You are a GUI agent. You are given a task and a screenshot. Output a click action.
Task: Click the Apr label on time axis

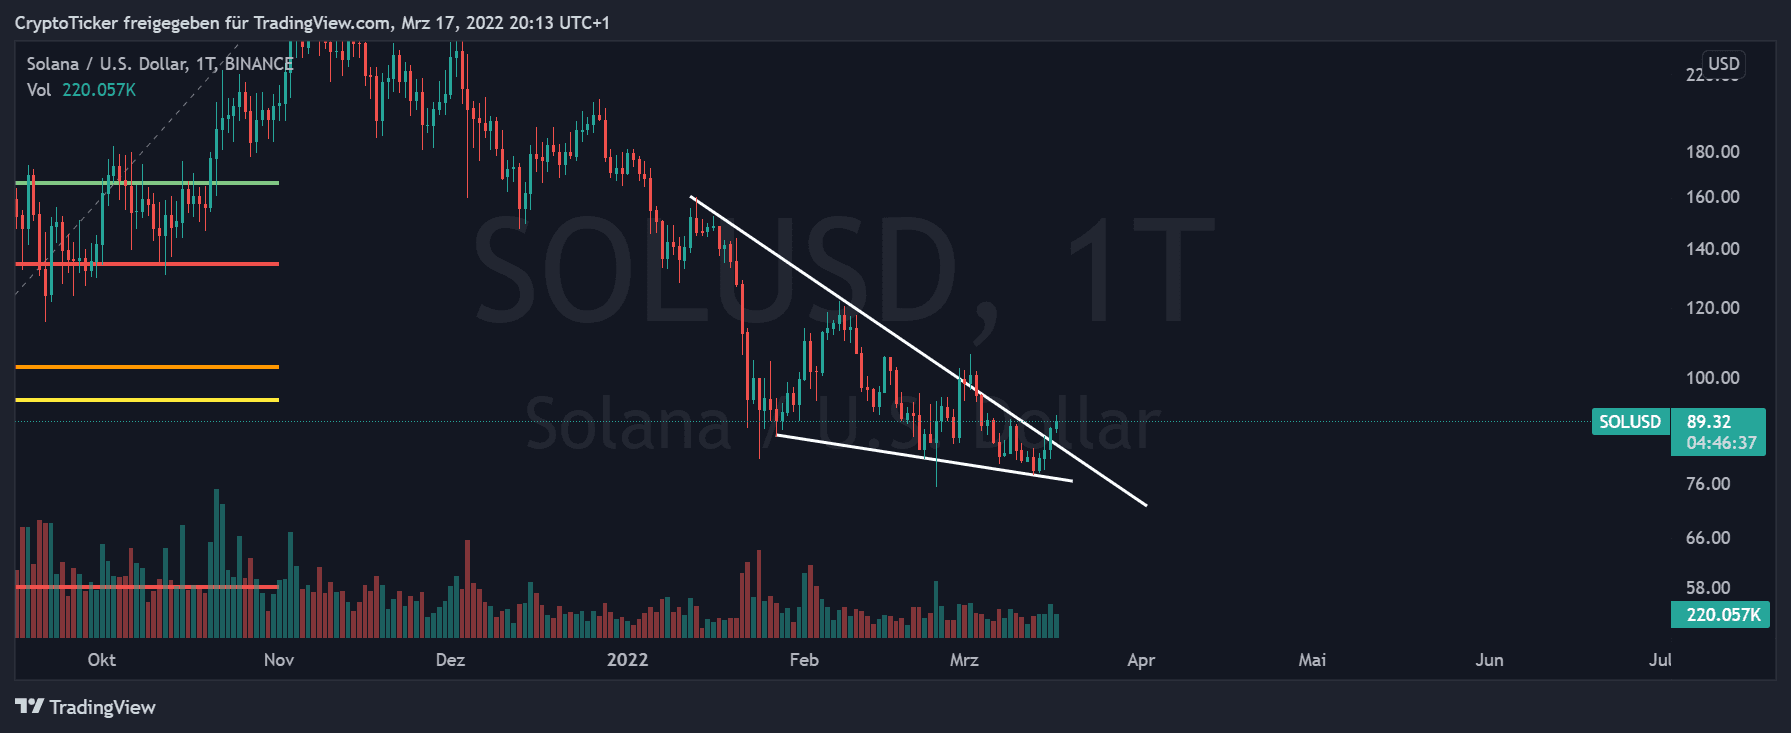tap(1141, 660)
